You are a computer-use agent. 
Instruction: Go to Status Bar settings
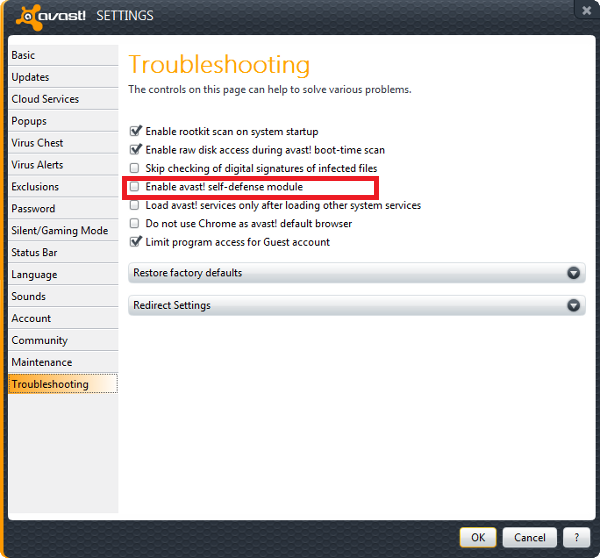[x=63, y=253]
